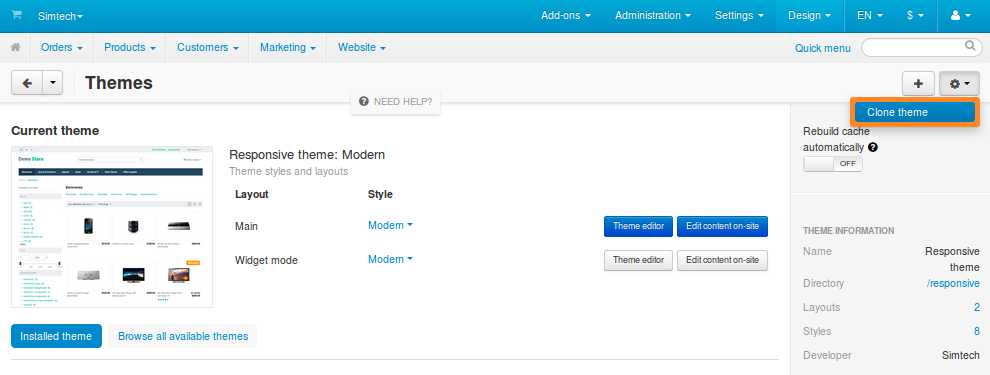Image resolution: width=990 pixels, height=375 pixels.
Task: Open the Administration menu
Action: tap(653, 16)
